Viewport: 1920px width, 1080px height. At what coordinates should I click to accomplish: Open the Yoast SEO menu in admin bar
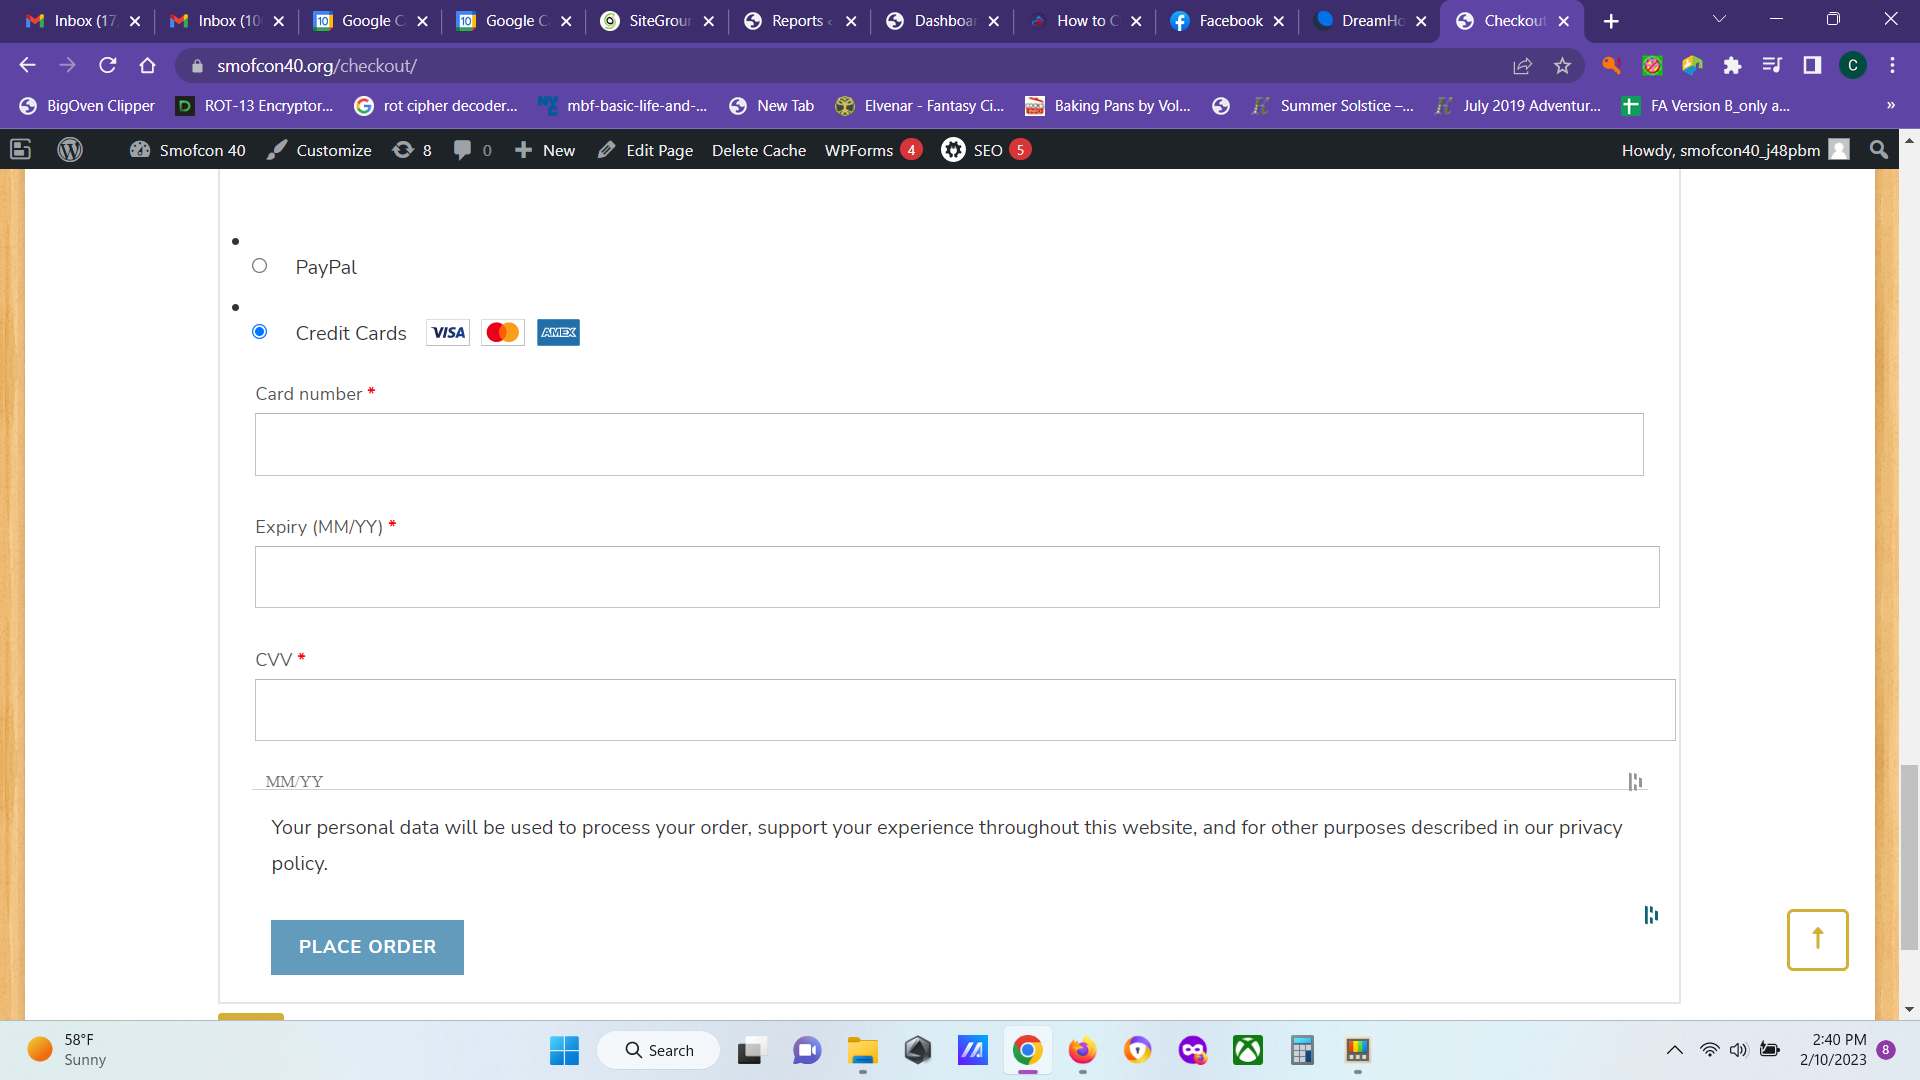pos(986,150)
